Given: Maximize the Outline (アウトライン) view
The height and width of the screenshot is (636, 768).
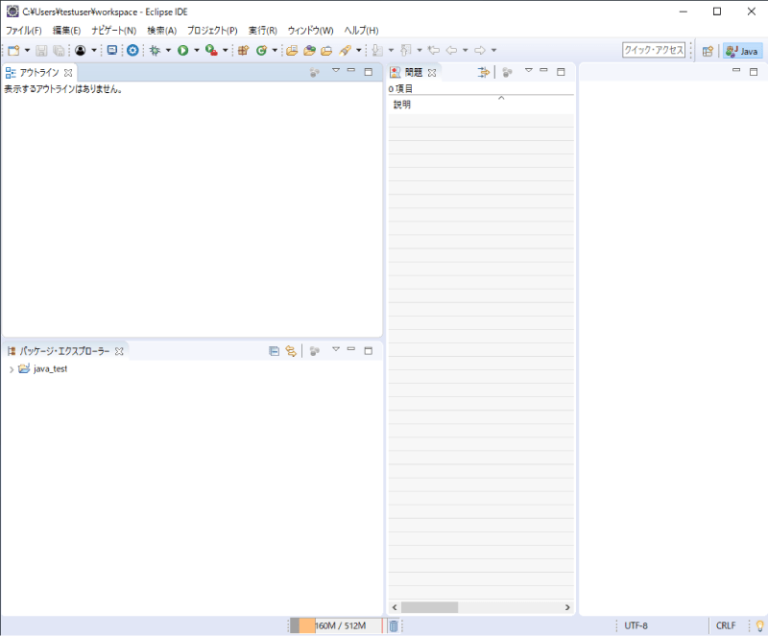Looking at the screenshot, I should pyautogui.click(x=368, y=72).
